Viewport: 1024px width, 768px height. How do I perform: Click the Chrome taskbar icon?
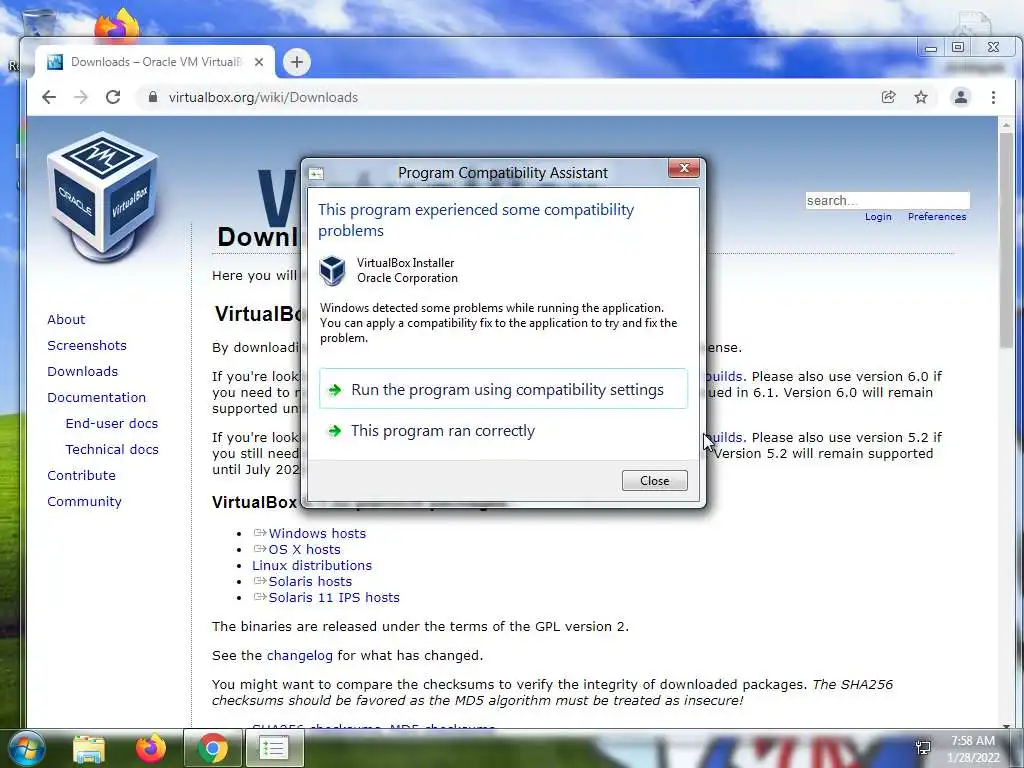[x=212, y=748]
